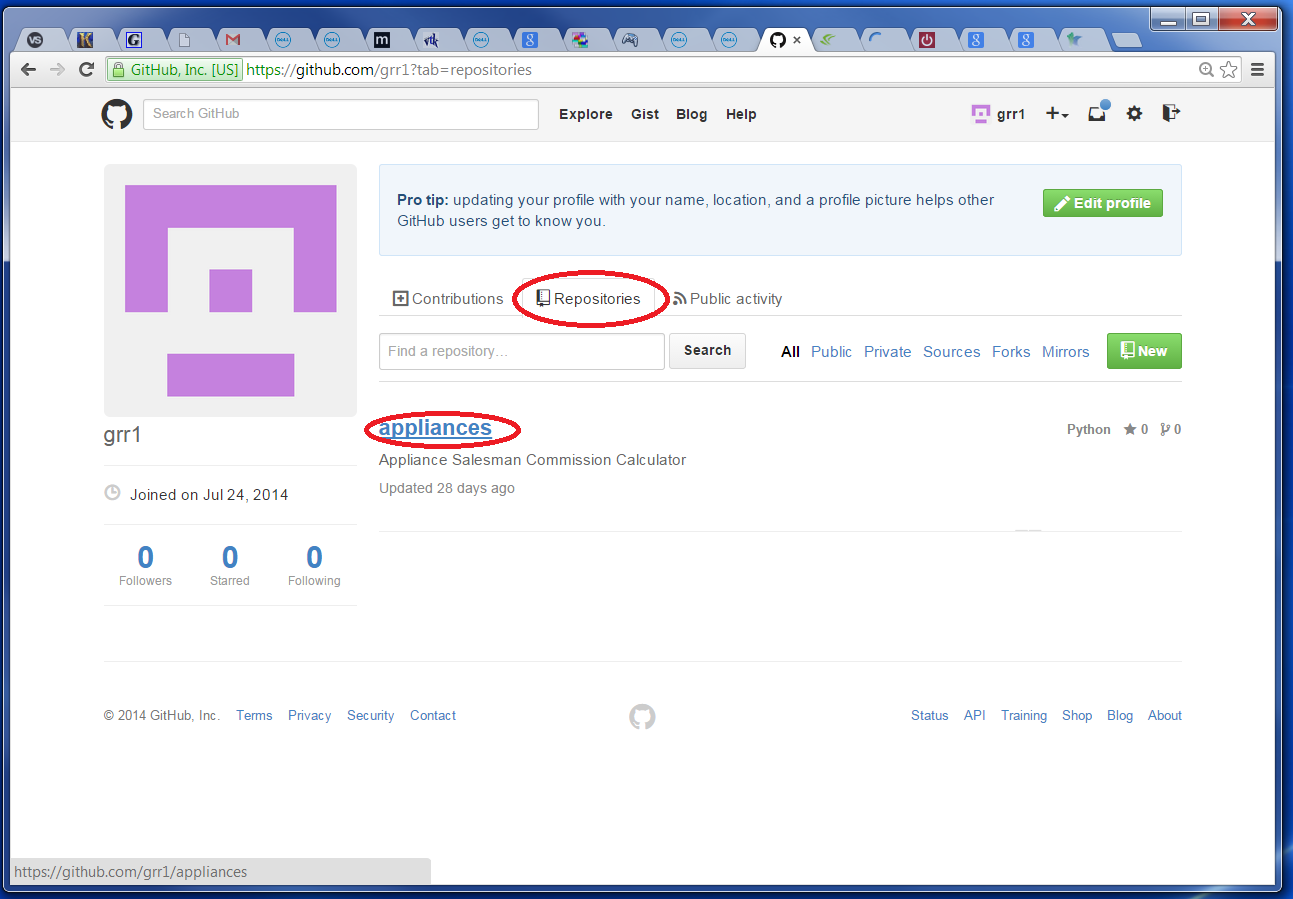1293x899 pixels.
Task: Open the notifications inbox icon
Action: (1097, 113)
